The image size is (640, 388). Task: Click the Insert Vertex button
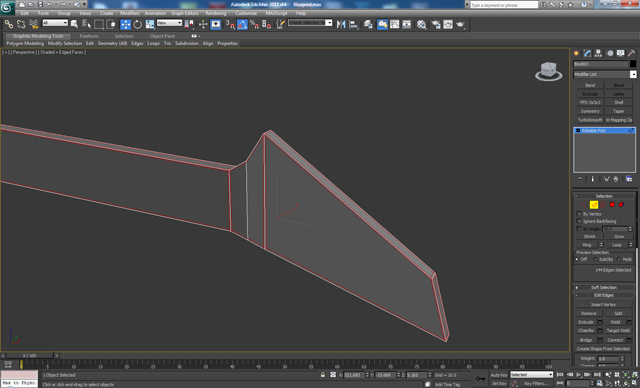604,304
